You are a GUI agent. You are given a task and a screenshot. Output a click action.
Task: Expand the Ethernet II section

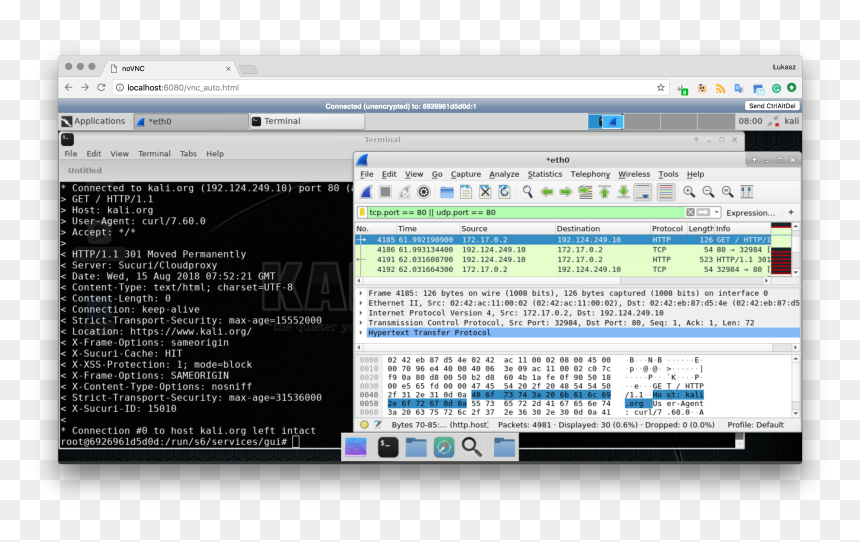point(361,303)
